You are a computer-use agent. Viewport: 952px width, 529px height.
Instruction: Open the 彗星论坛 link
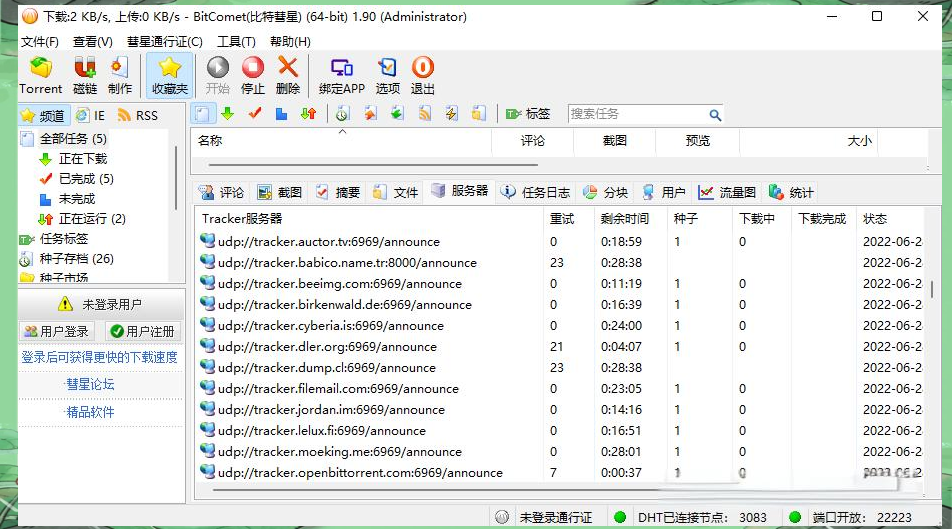[x=90, y=384]
